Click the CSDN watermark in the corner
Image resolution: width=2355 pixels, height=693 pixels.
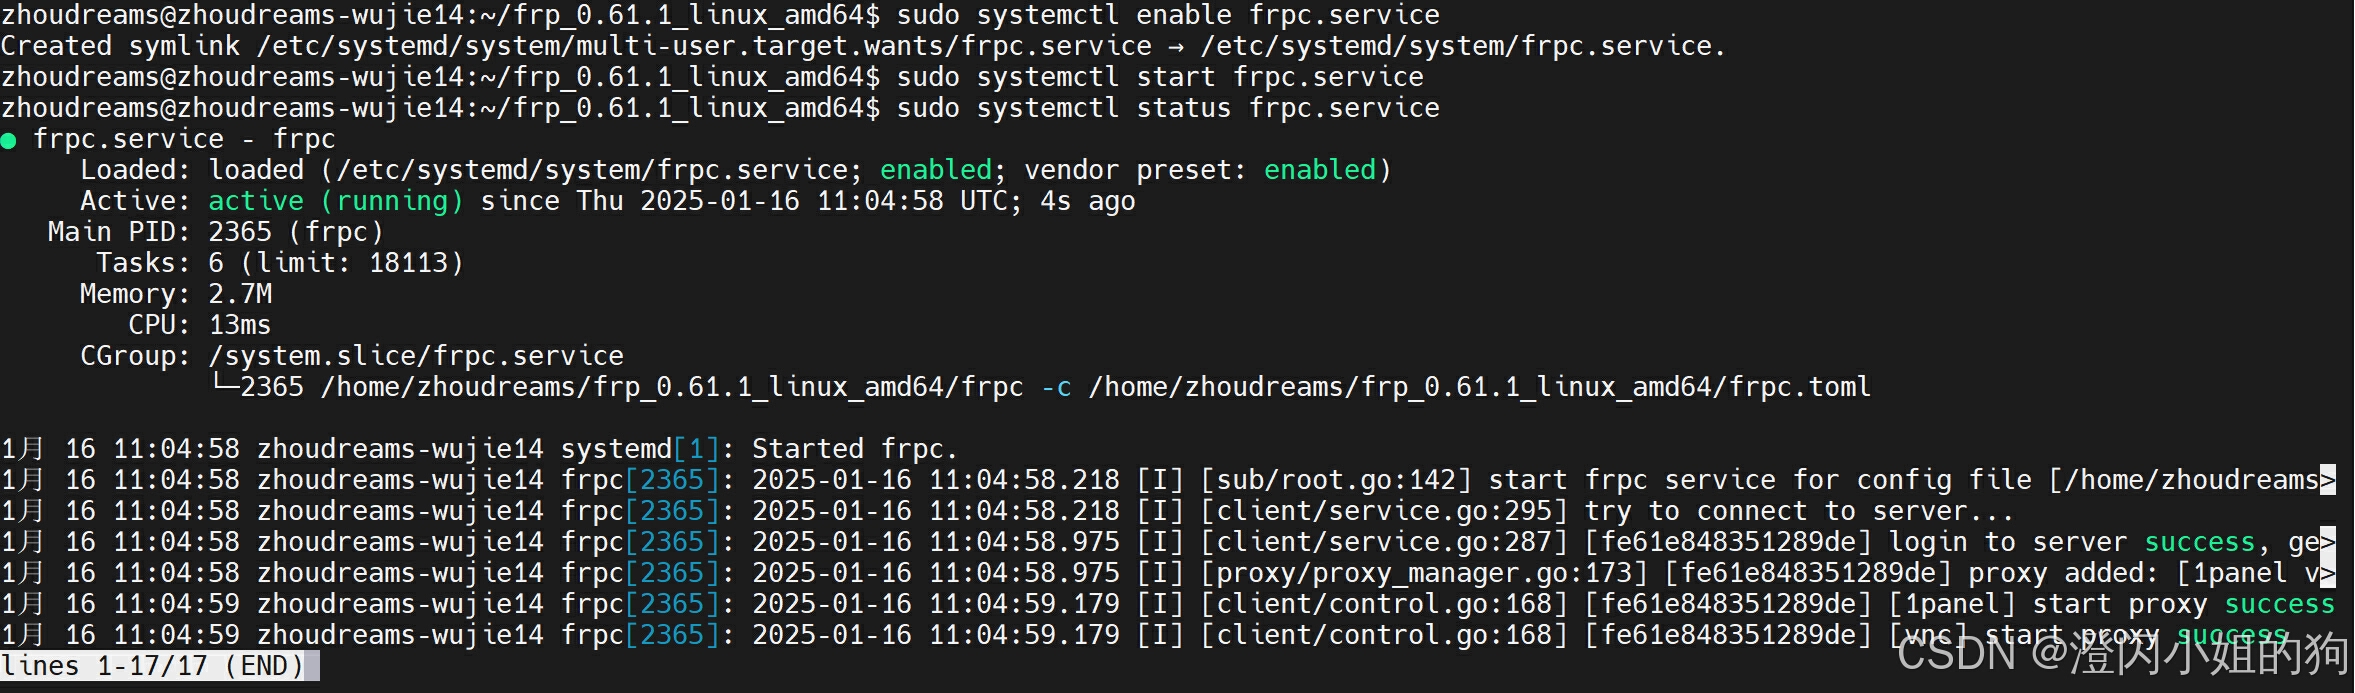(2121, 653)
